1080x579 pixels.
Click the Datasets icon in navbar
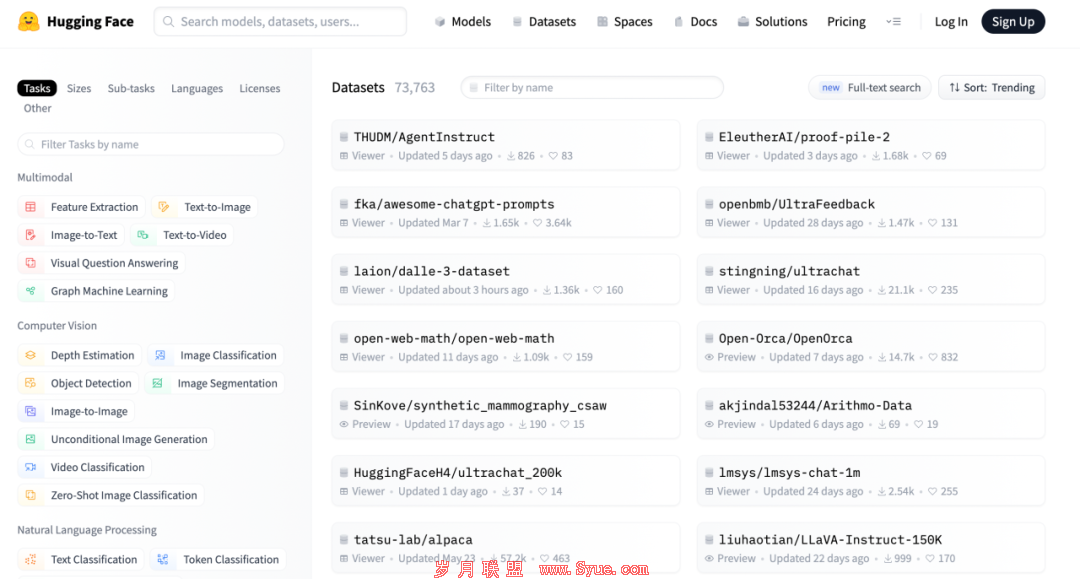(x=517, y=22)
